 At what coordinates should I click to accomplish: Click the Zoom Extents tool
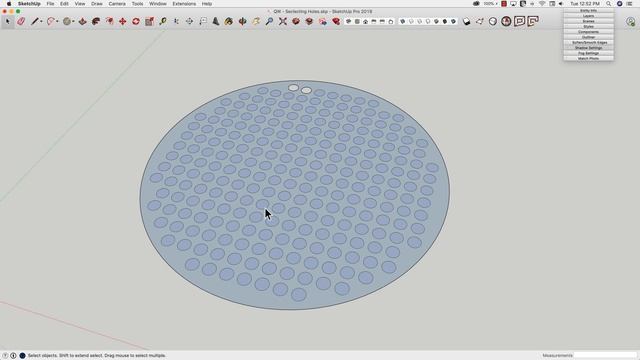click(282, 21)
